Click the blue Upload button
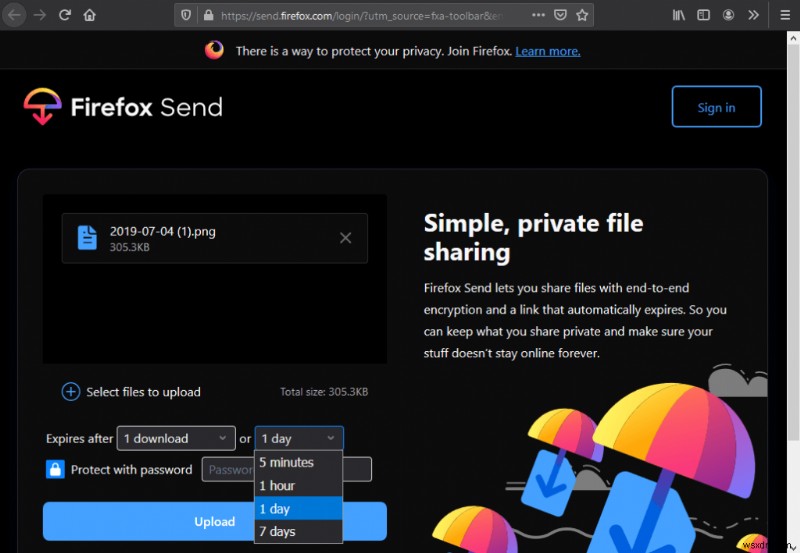 click(214, 521)
